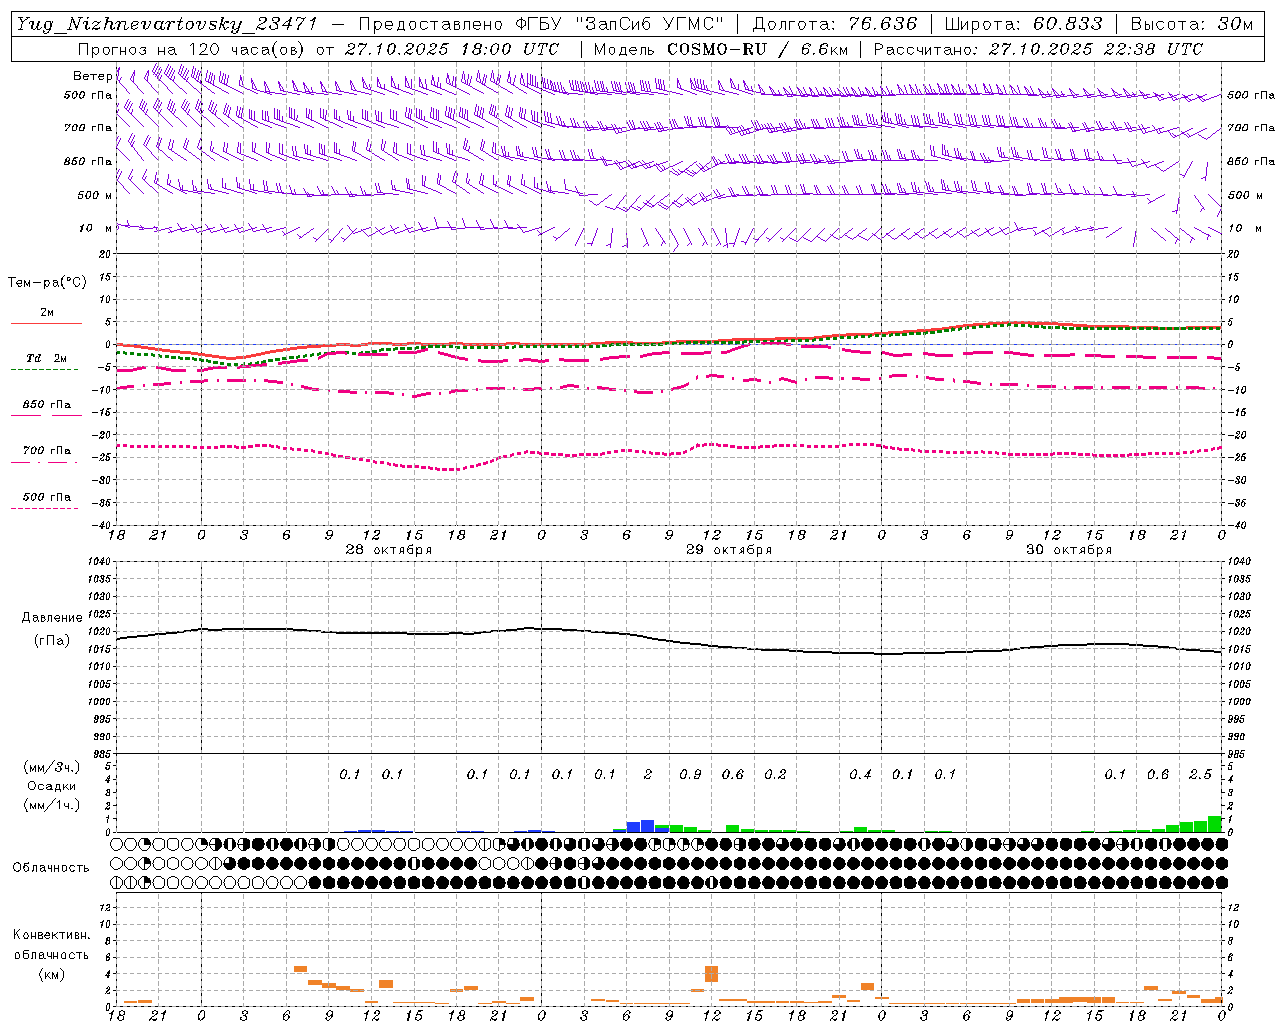The width and height of the screenshot is (1280, 1024).
Task: Click the '(мм/1ч.)' precipitation unit label
Action: pos(51,805)
